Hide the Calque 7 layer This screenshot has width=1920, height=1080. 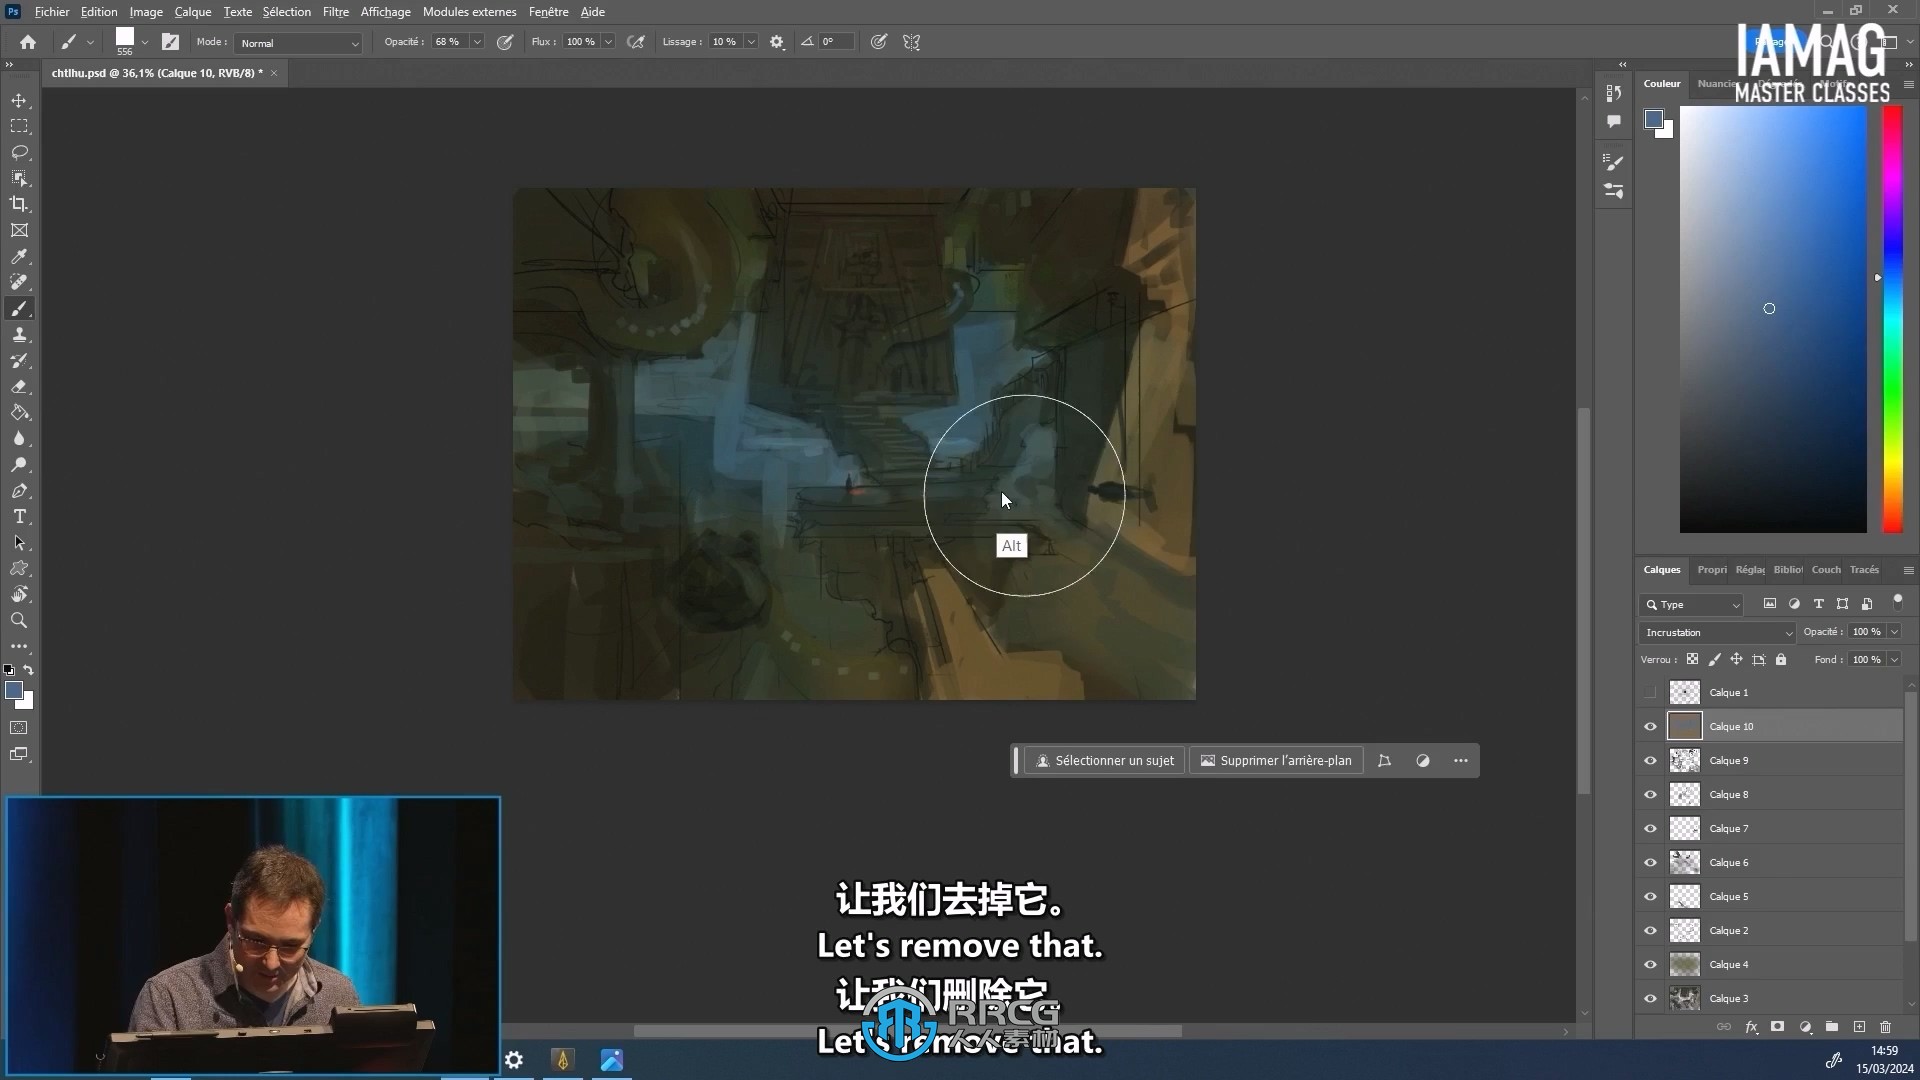point(1650,829)
